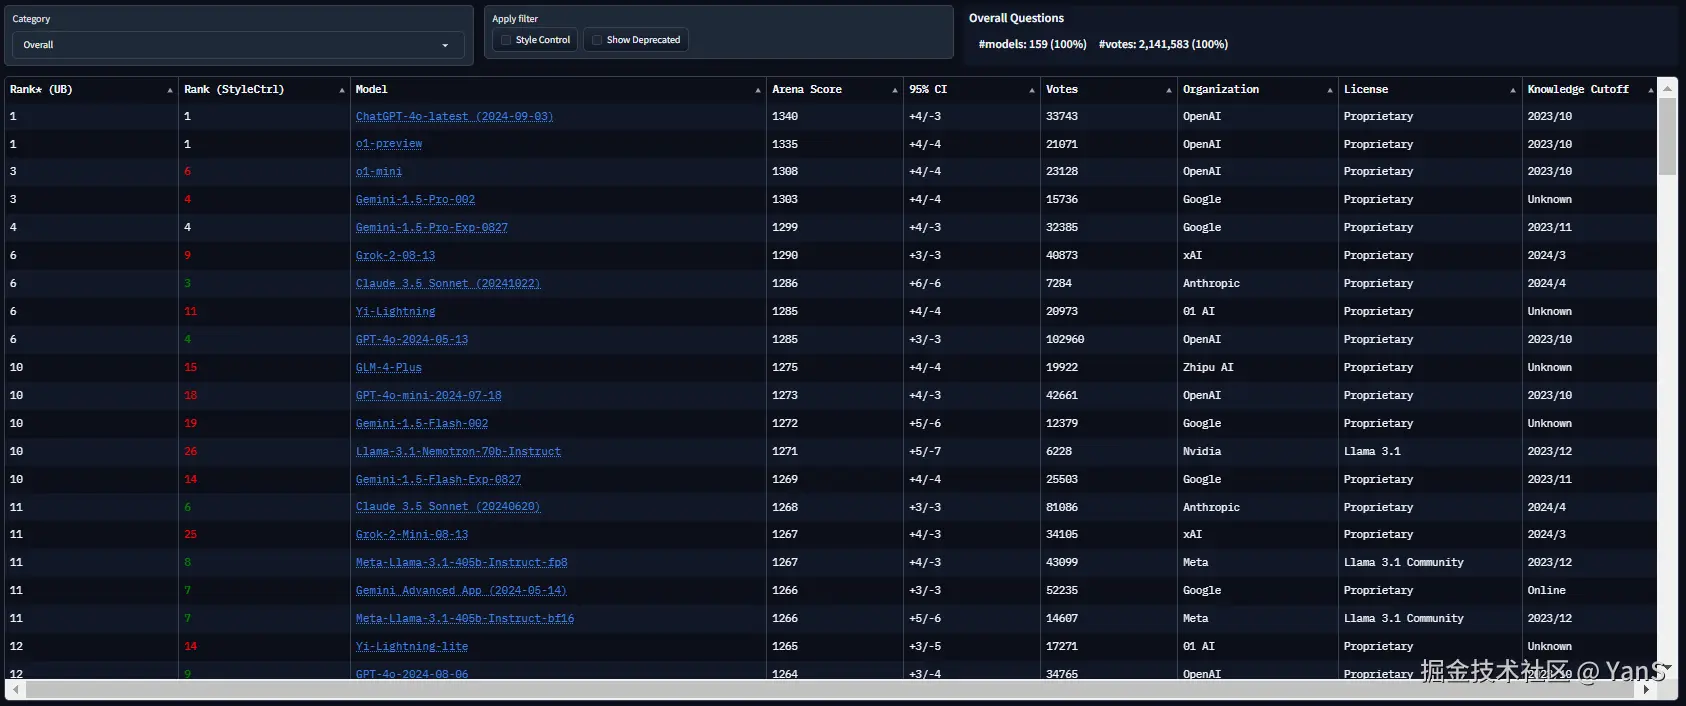
Task: Open the Yi-Lightning model link
Action: coord(395,312)
